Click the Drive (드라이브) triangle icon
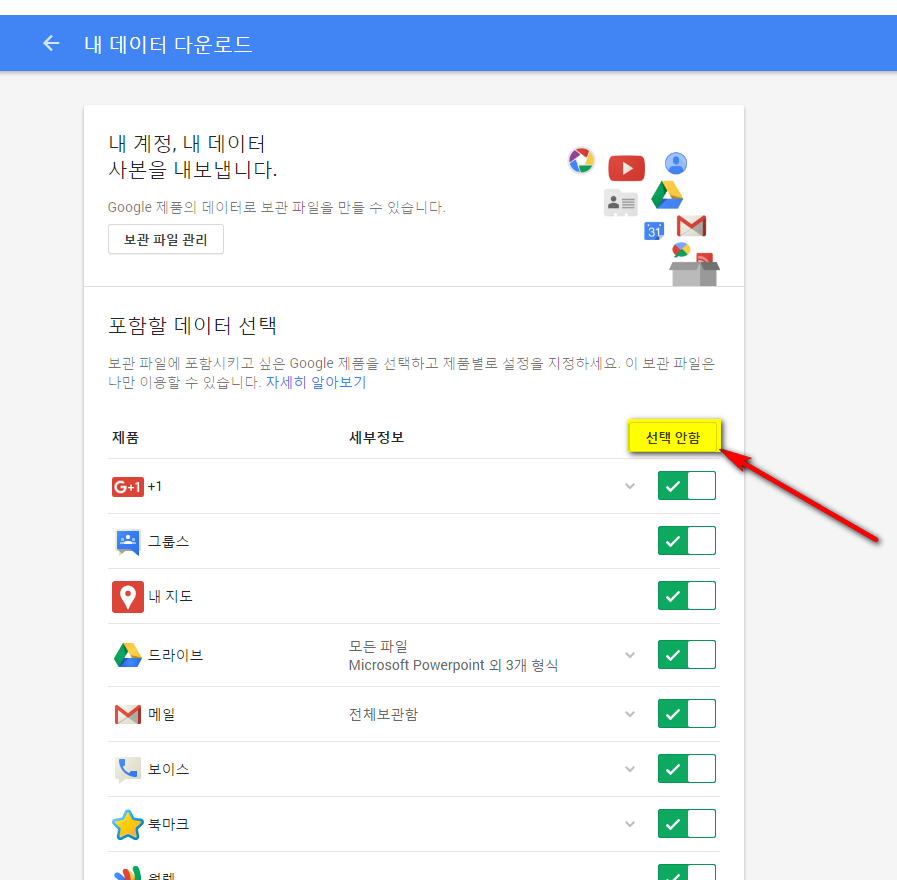 (128, 655)
